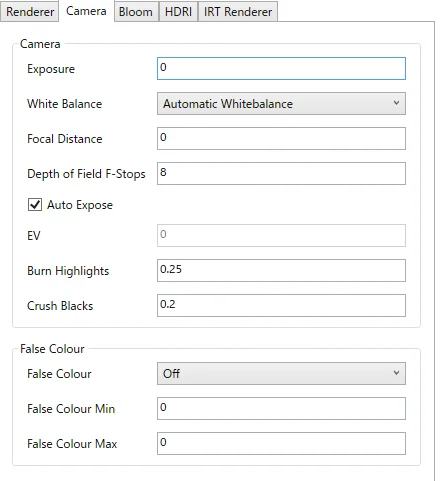This screenshot has height=481, width=445.
Task: Select the Camera tab
Action: pyautogui.click(x=86, y=11)
